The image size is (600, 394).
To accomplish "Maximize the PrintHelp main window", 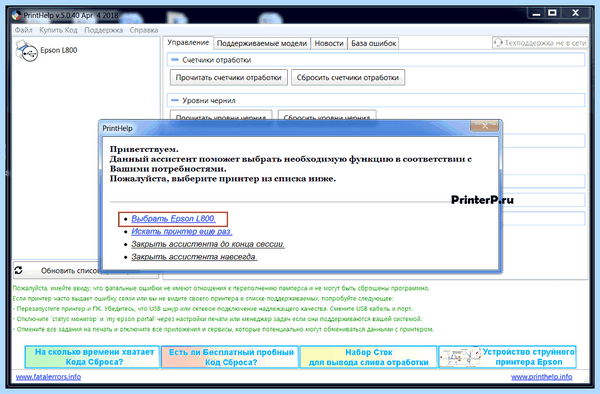I will click(552, 13).
